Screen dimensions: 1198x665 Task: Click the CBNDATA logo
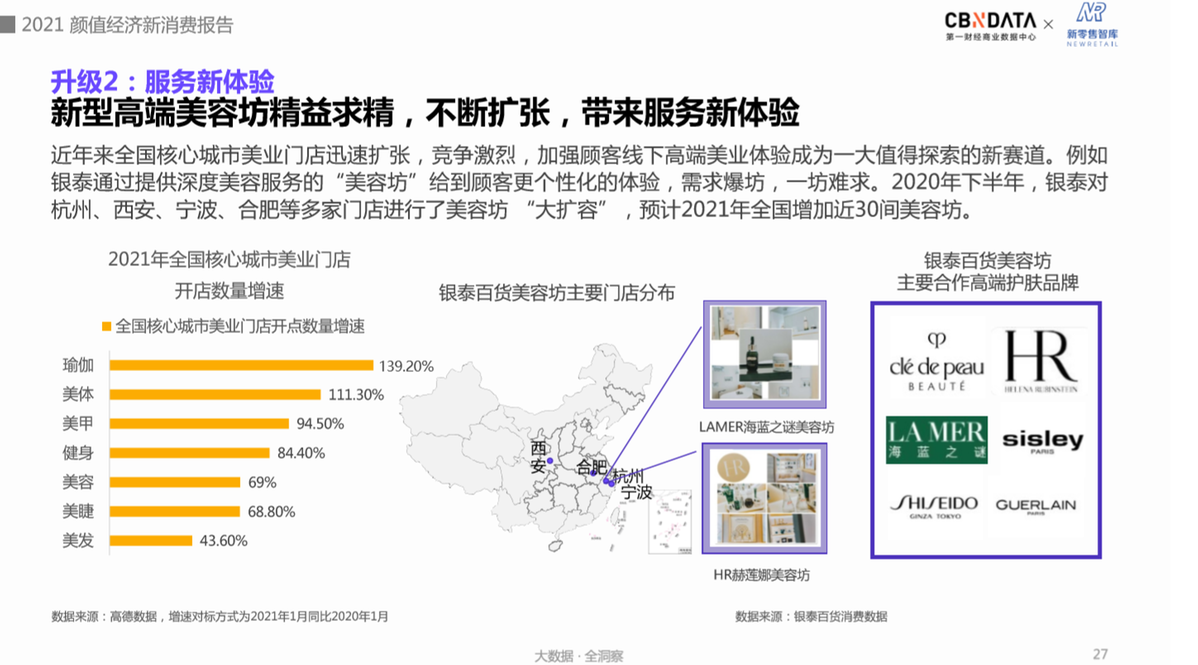point(990,26)
